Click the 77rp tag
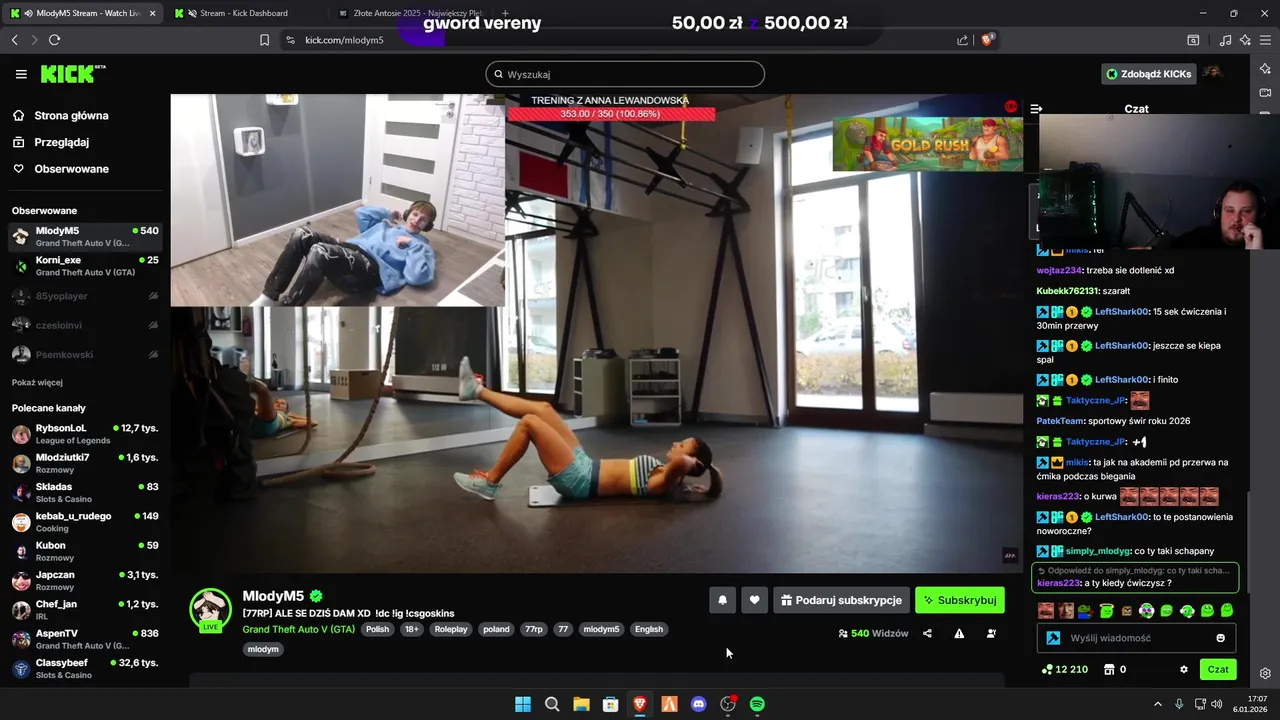The image size is (1280, 720). pos(534,629)
